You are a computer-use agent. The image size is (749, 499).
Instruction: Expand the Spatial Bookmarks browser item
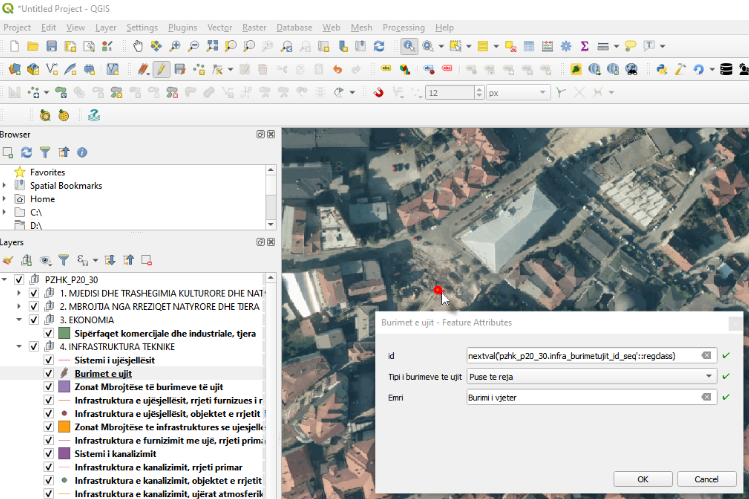coord(6,185)
